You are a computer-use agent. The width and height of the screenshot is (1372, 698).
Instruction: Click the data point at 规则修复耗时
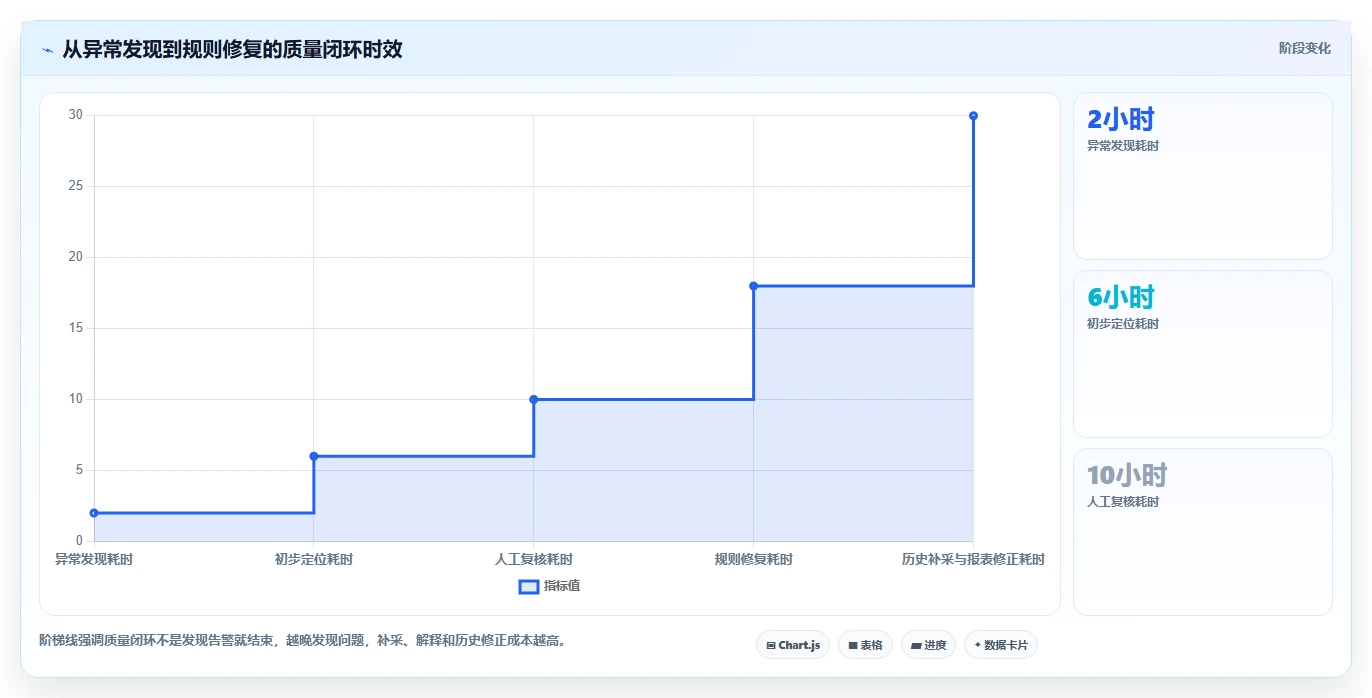[x=754, y=286]
